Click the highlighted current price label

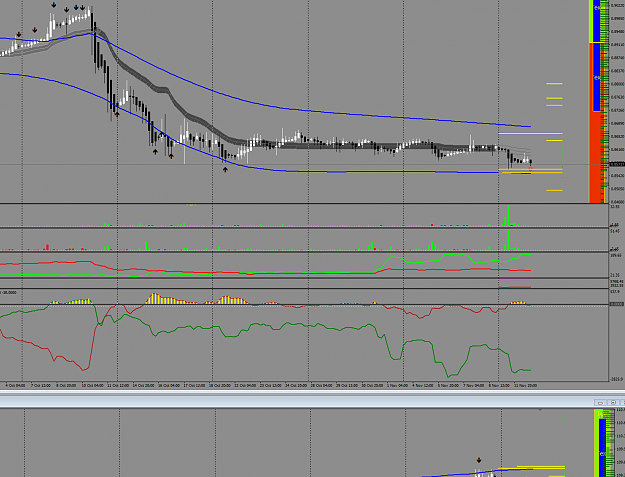tap(617, 164)
